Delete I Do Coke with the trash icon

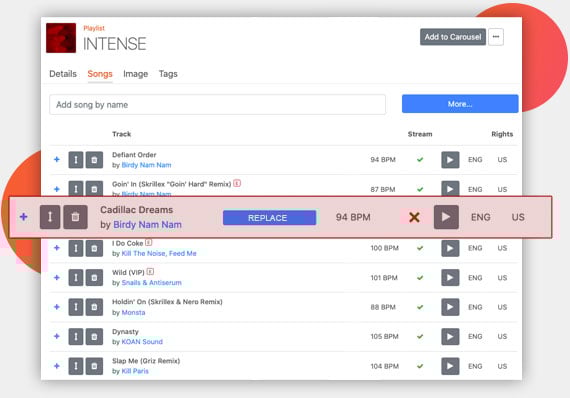[94, 248]
